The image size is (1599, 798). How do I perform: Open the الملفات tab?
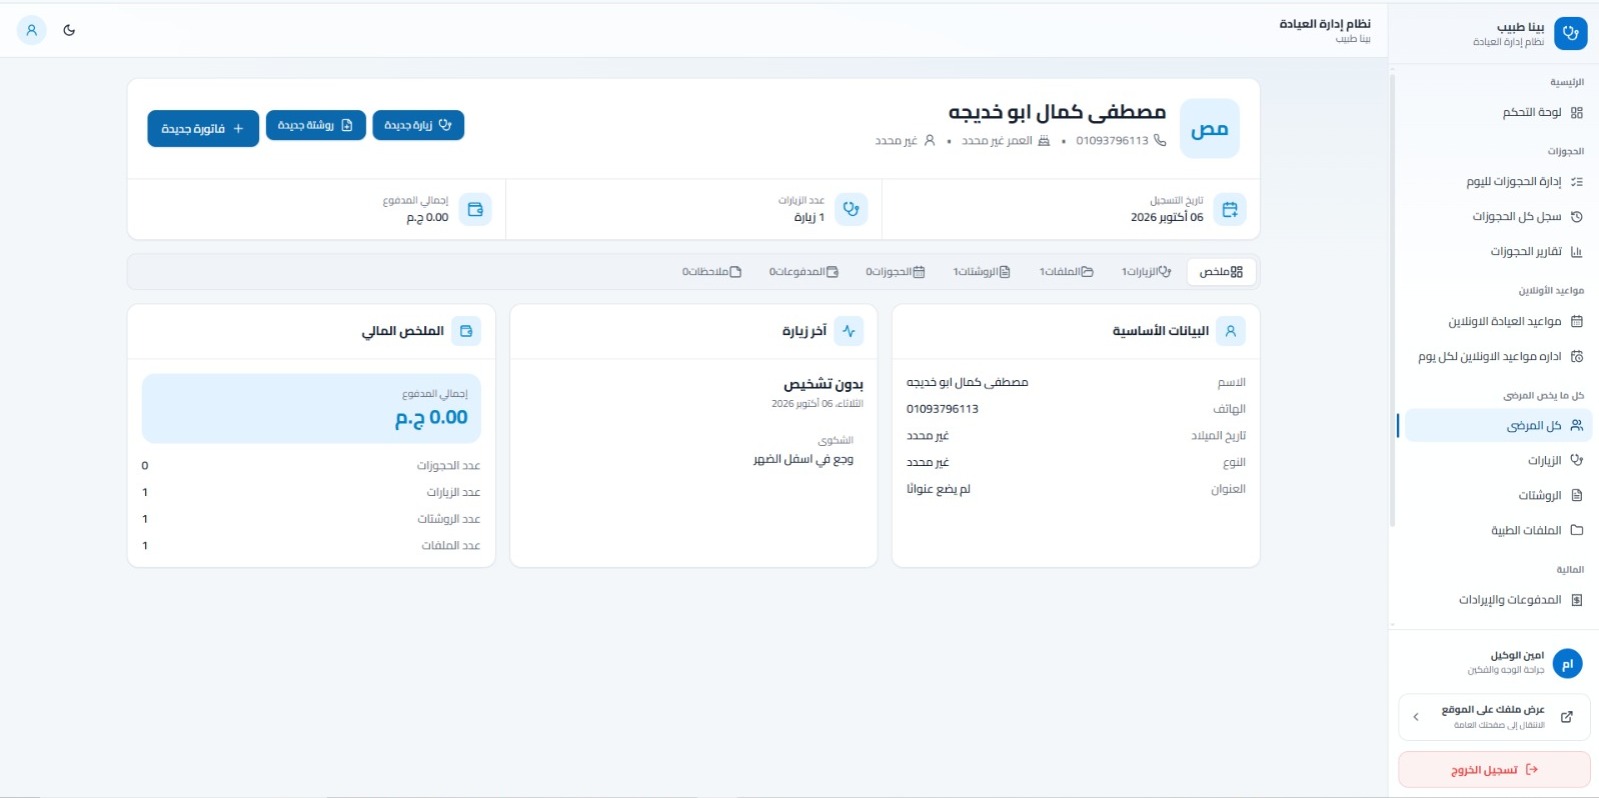coord(1066,272)
